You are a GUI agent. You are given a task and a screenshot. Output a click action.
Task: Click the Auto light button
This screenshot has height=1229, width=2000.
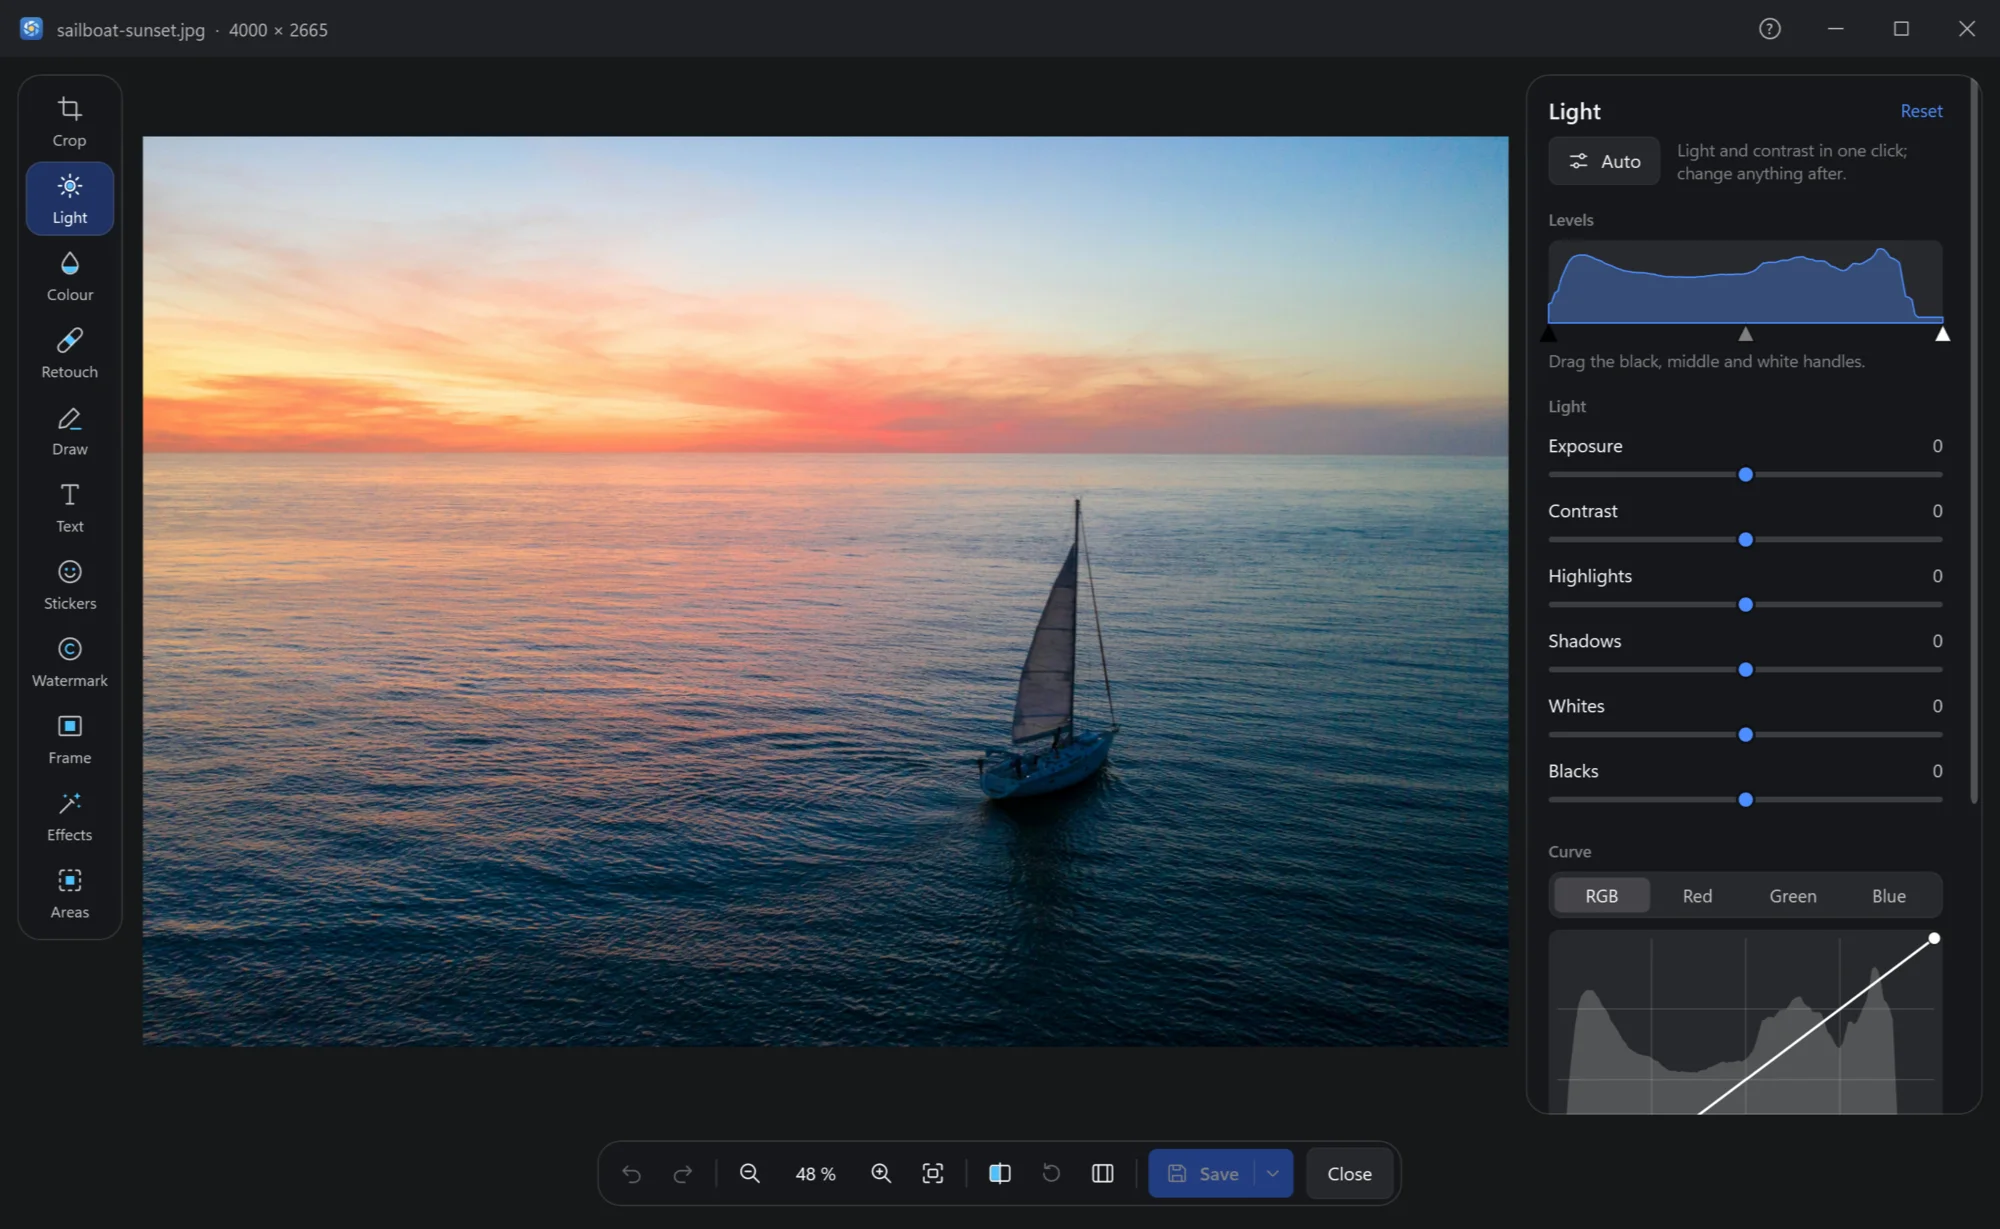click(1604, 161)
